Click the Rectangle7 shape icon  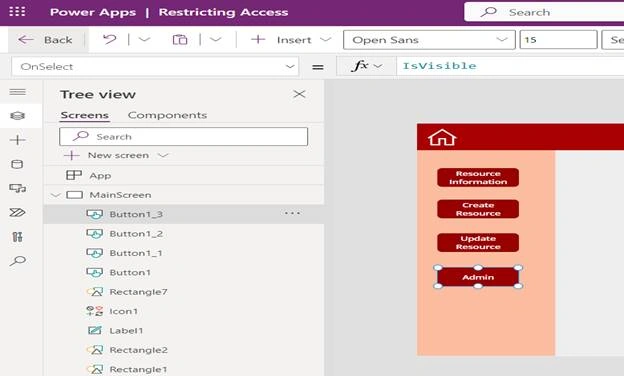pos(95,292)
